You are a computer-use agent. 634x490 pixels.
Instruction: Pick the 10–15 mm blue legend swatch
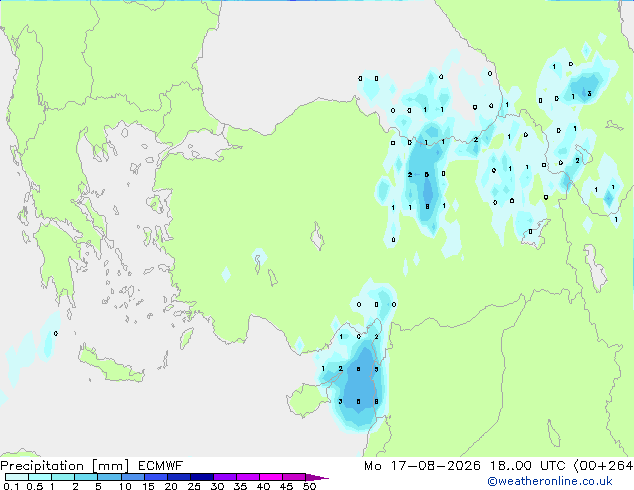pyautogui.click(x=132, y=477)
